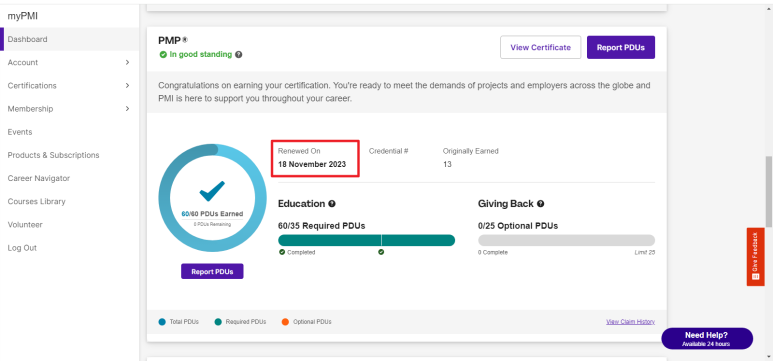Click the teal Required PDUs legend dot
This screenshot has height=361, width=773.
point(218,322)
